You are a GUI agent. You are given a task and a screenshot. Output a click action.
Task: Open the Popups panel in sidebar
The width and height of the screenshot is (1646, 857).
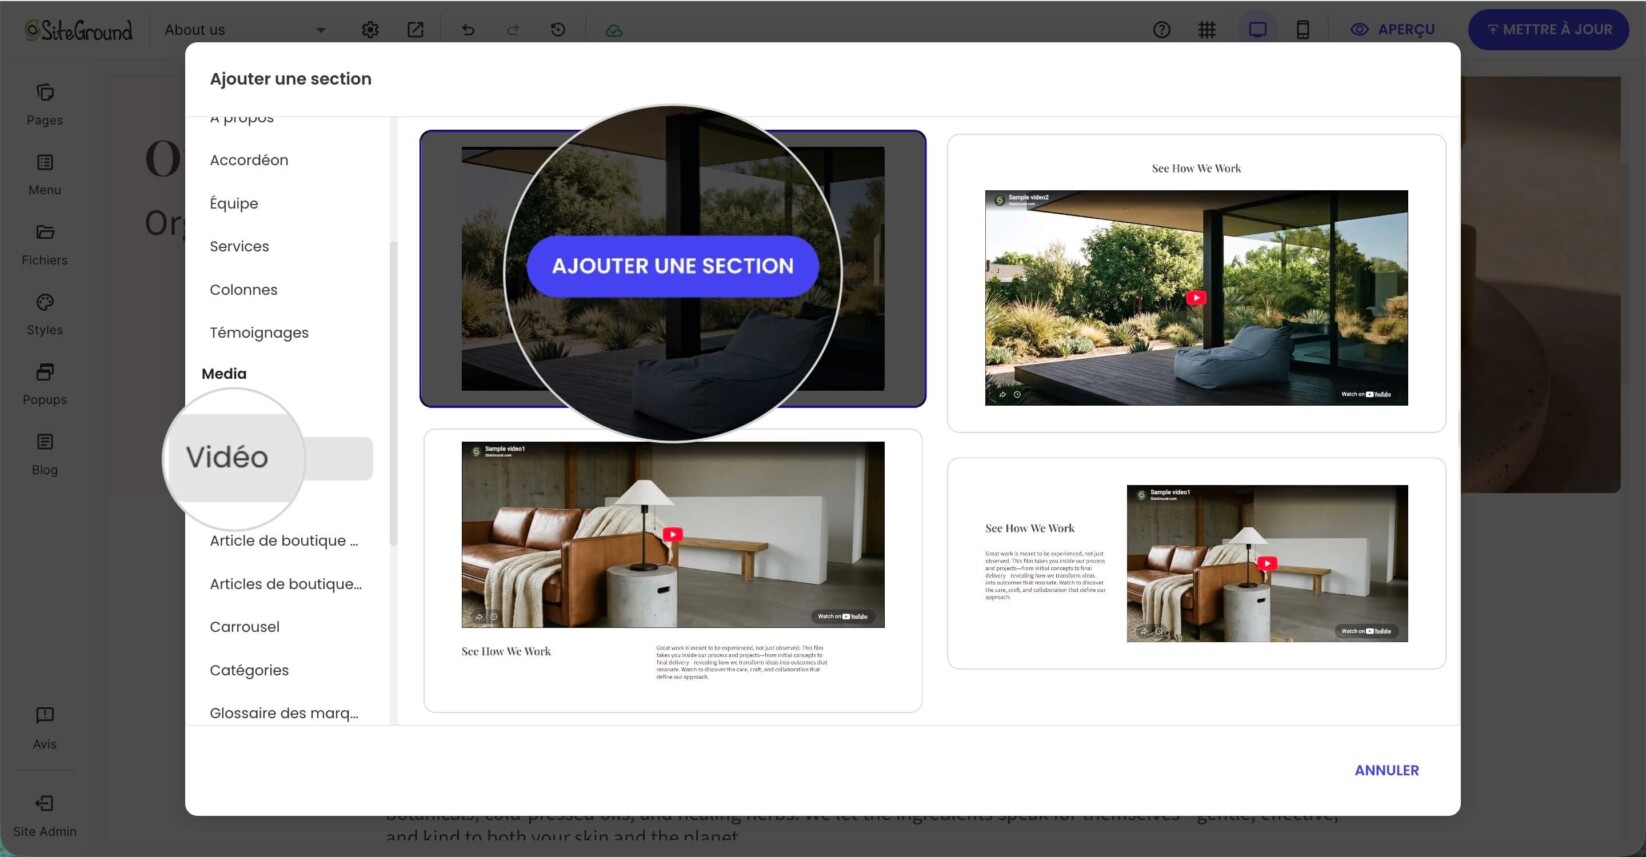click(45, 385)
